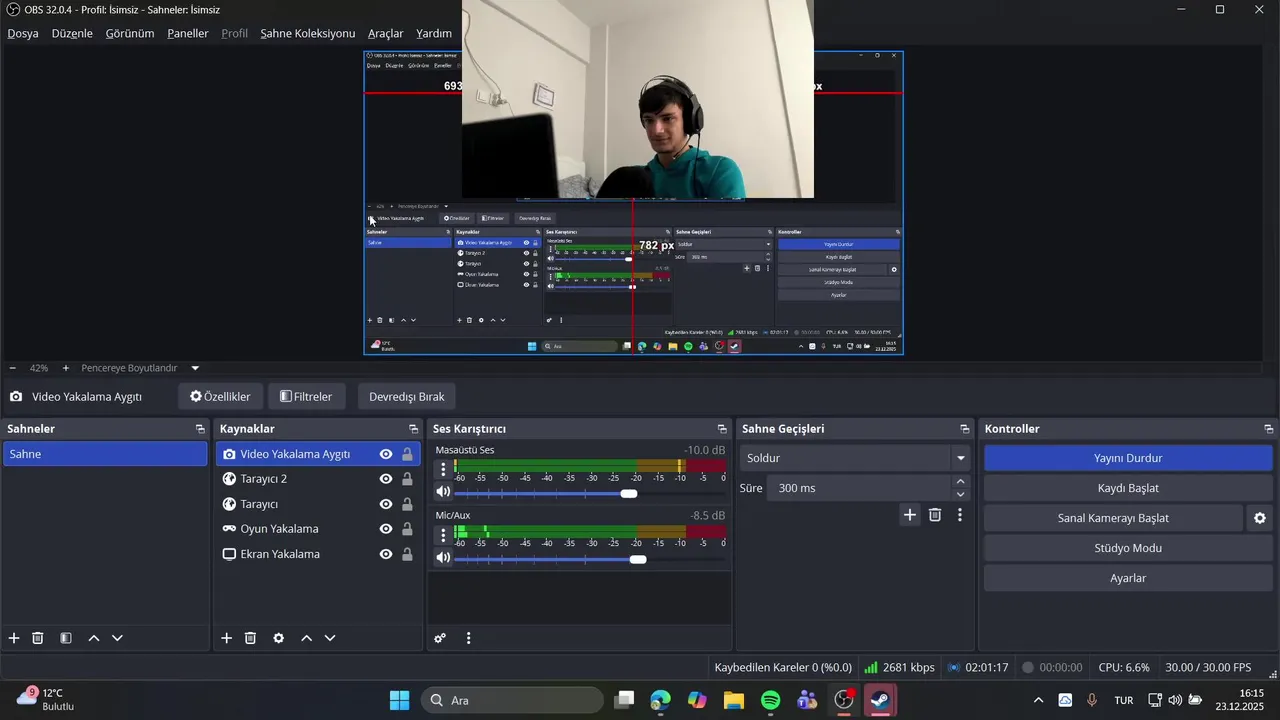The height and width of the screenshot is (720, 1280).
Task: Mute Masaüstü Ses speaker icon
Action: (x=443, y=492)
